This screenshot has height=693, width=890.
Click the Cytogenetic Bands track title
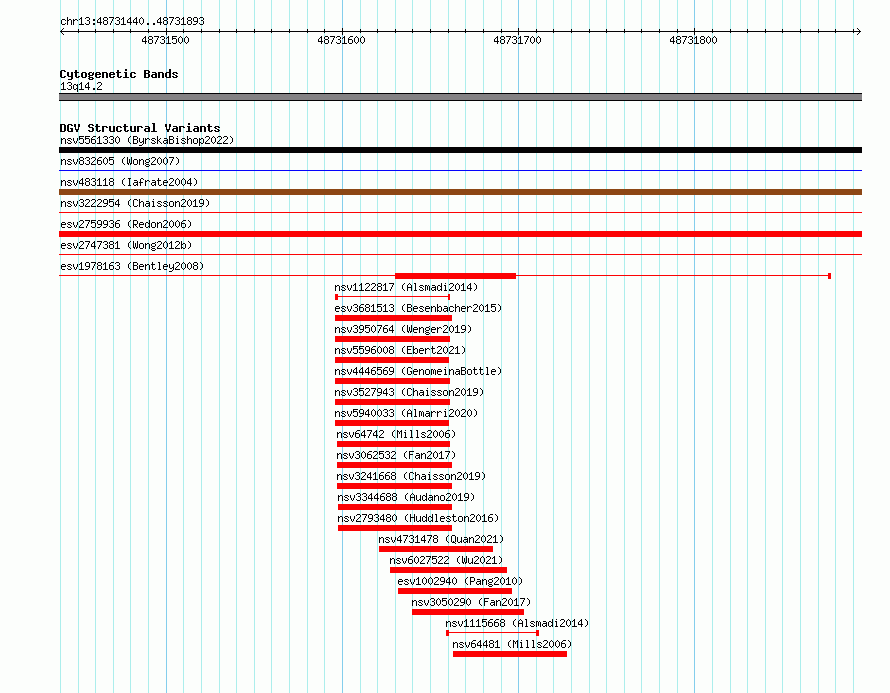(119, 74)
